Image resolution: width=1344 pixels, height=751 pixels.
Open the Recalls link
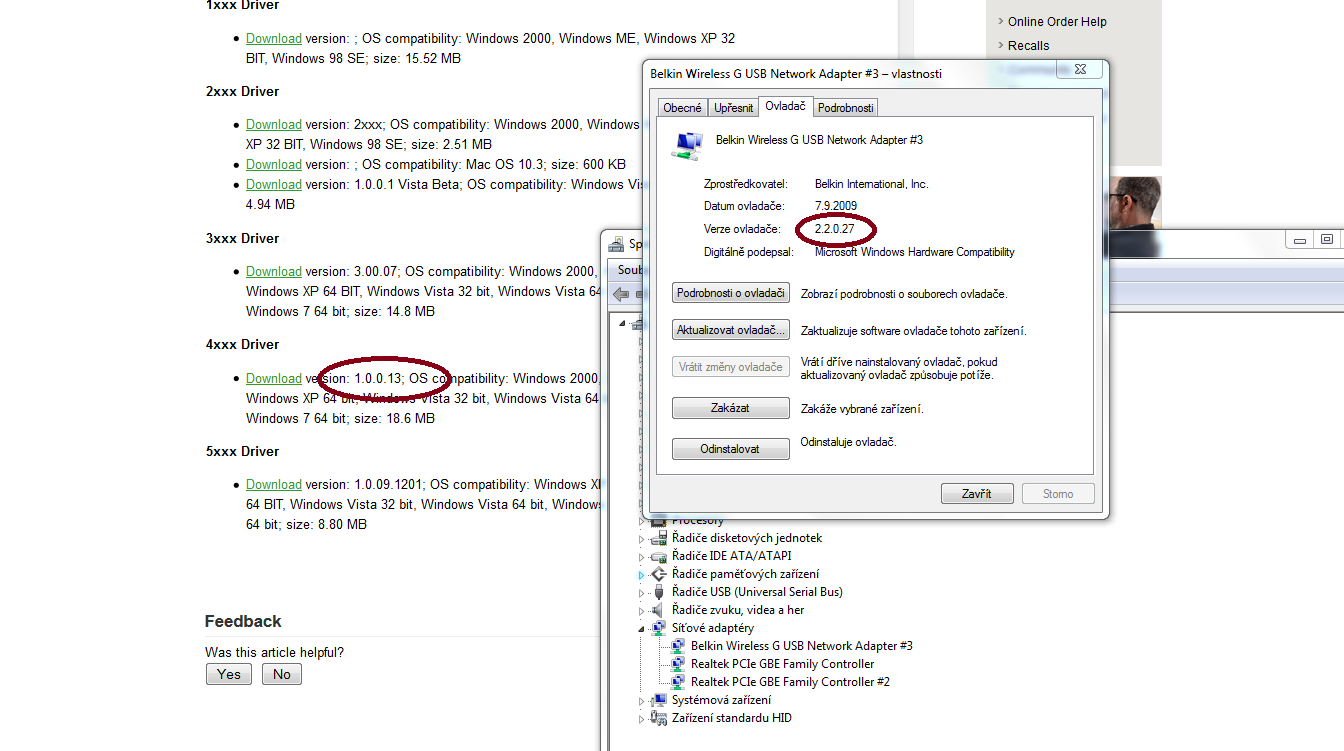coord(1029,45)
